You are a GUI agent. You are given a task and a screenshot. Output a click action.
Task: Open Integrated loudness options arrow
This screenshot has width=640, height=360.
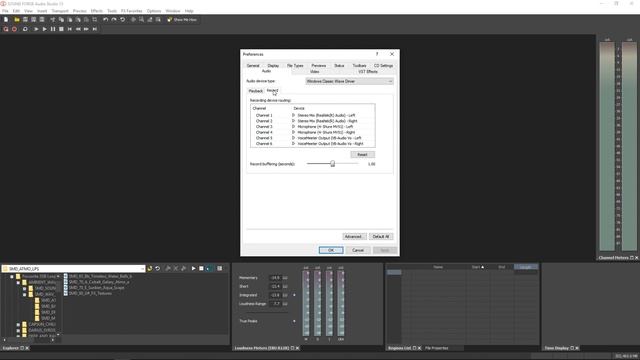point(294,295)
